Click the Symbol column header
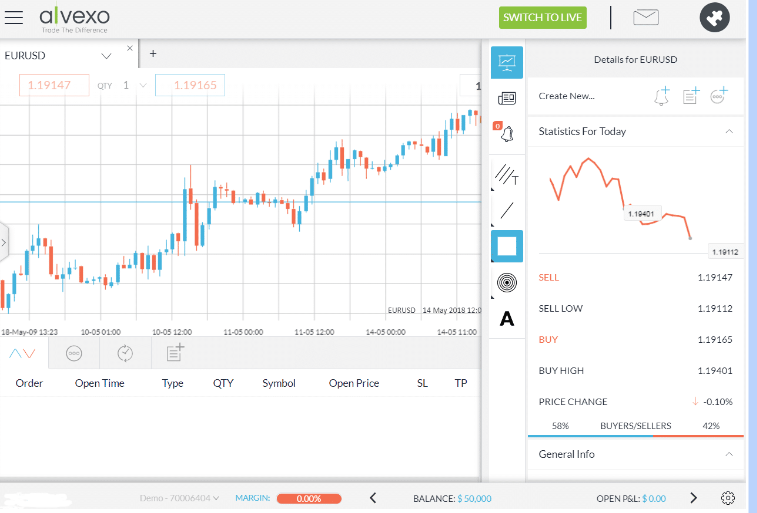757x513 pixels. click(x=279, y=384)
